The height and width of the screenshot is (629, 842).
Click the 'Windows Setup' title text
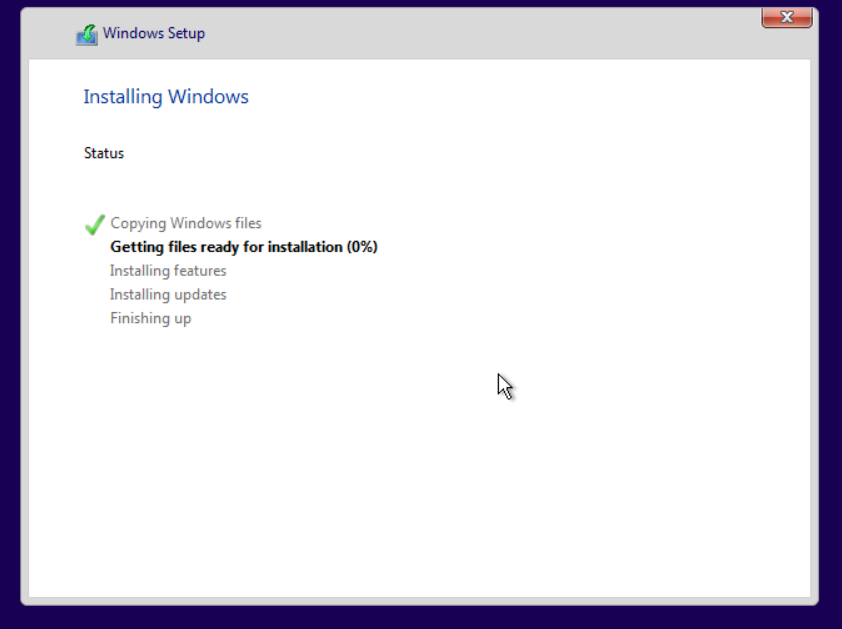pyautogui.click(x=154, y=33)
